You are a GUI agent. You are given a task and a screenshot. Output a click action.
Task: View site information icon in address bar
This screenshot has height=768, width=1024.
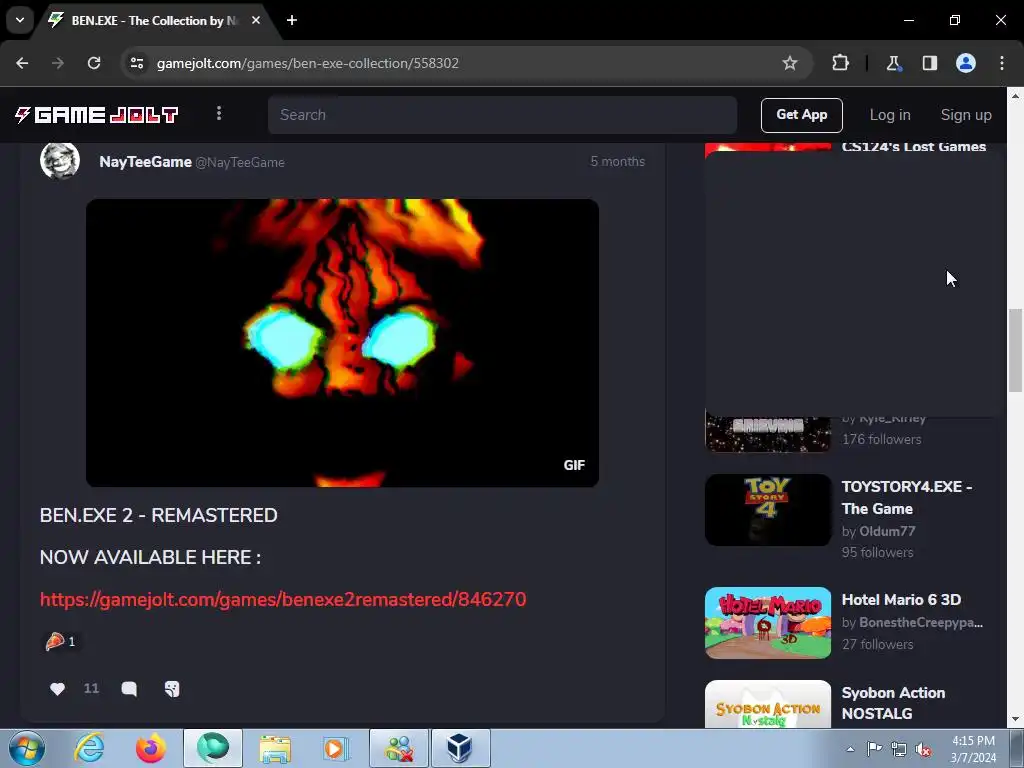pyautogui.click(x=137, y=63)
